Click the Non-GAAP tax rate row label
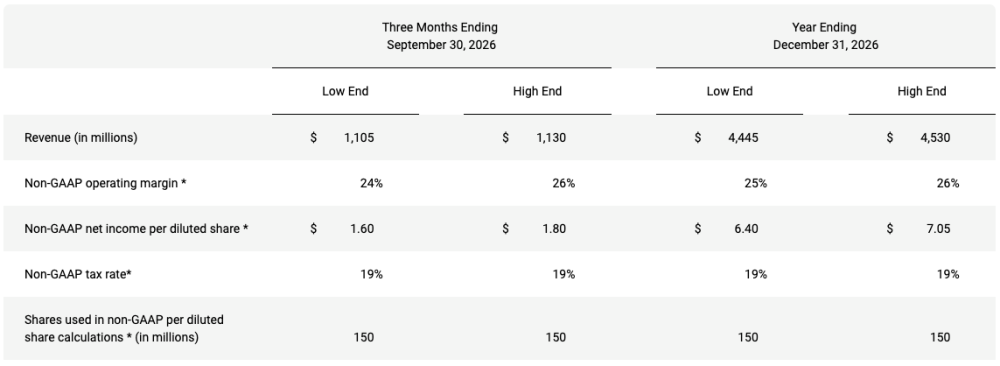Viewport: 1000px width, 366px height. (78, 274)
